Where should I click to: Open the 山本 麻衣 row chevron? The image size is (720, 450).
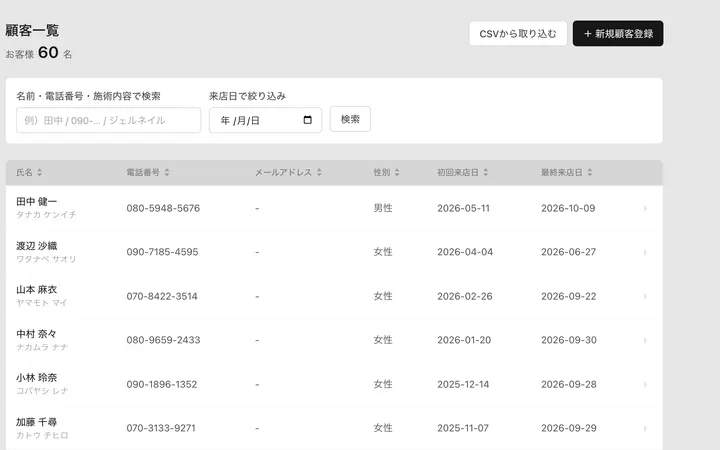tap(645, 296)
